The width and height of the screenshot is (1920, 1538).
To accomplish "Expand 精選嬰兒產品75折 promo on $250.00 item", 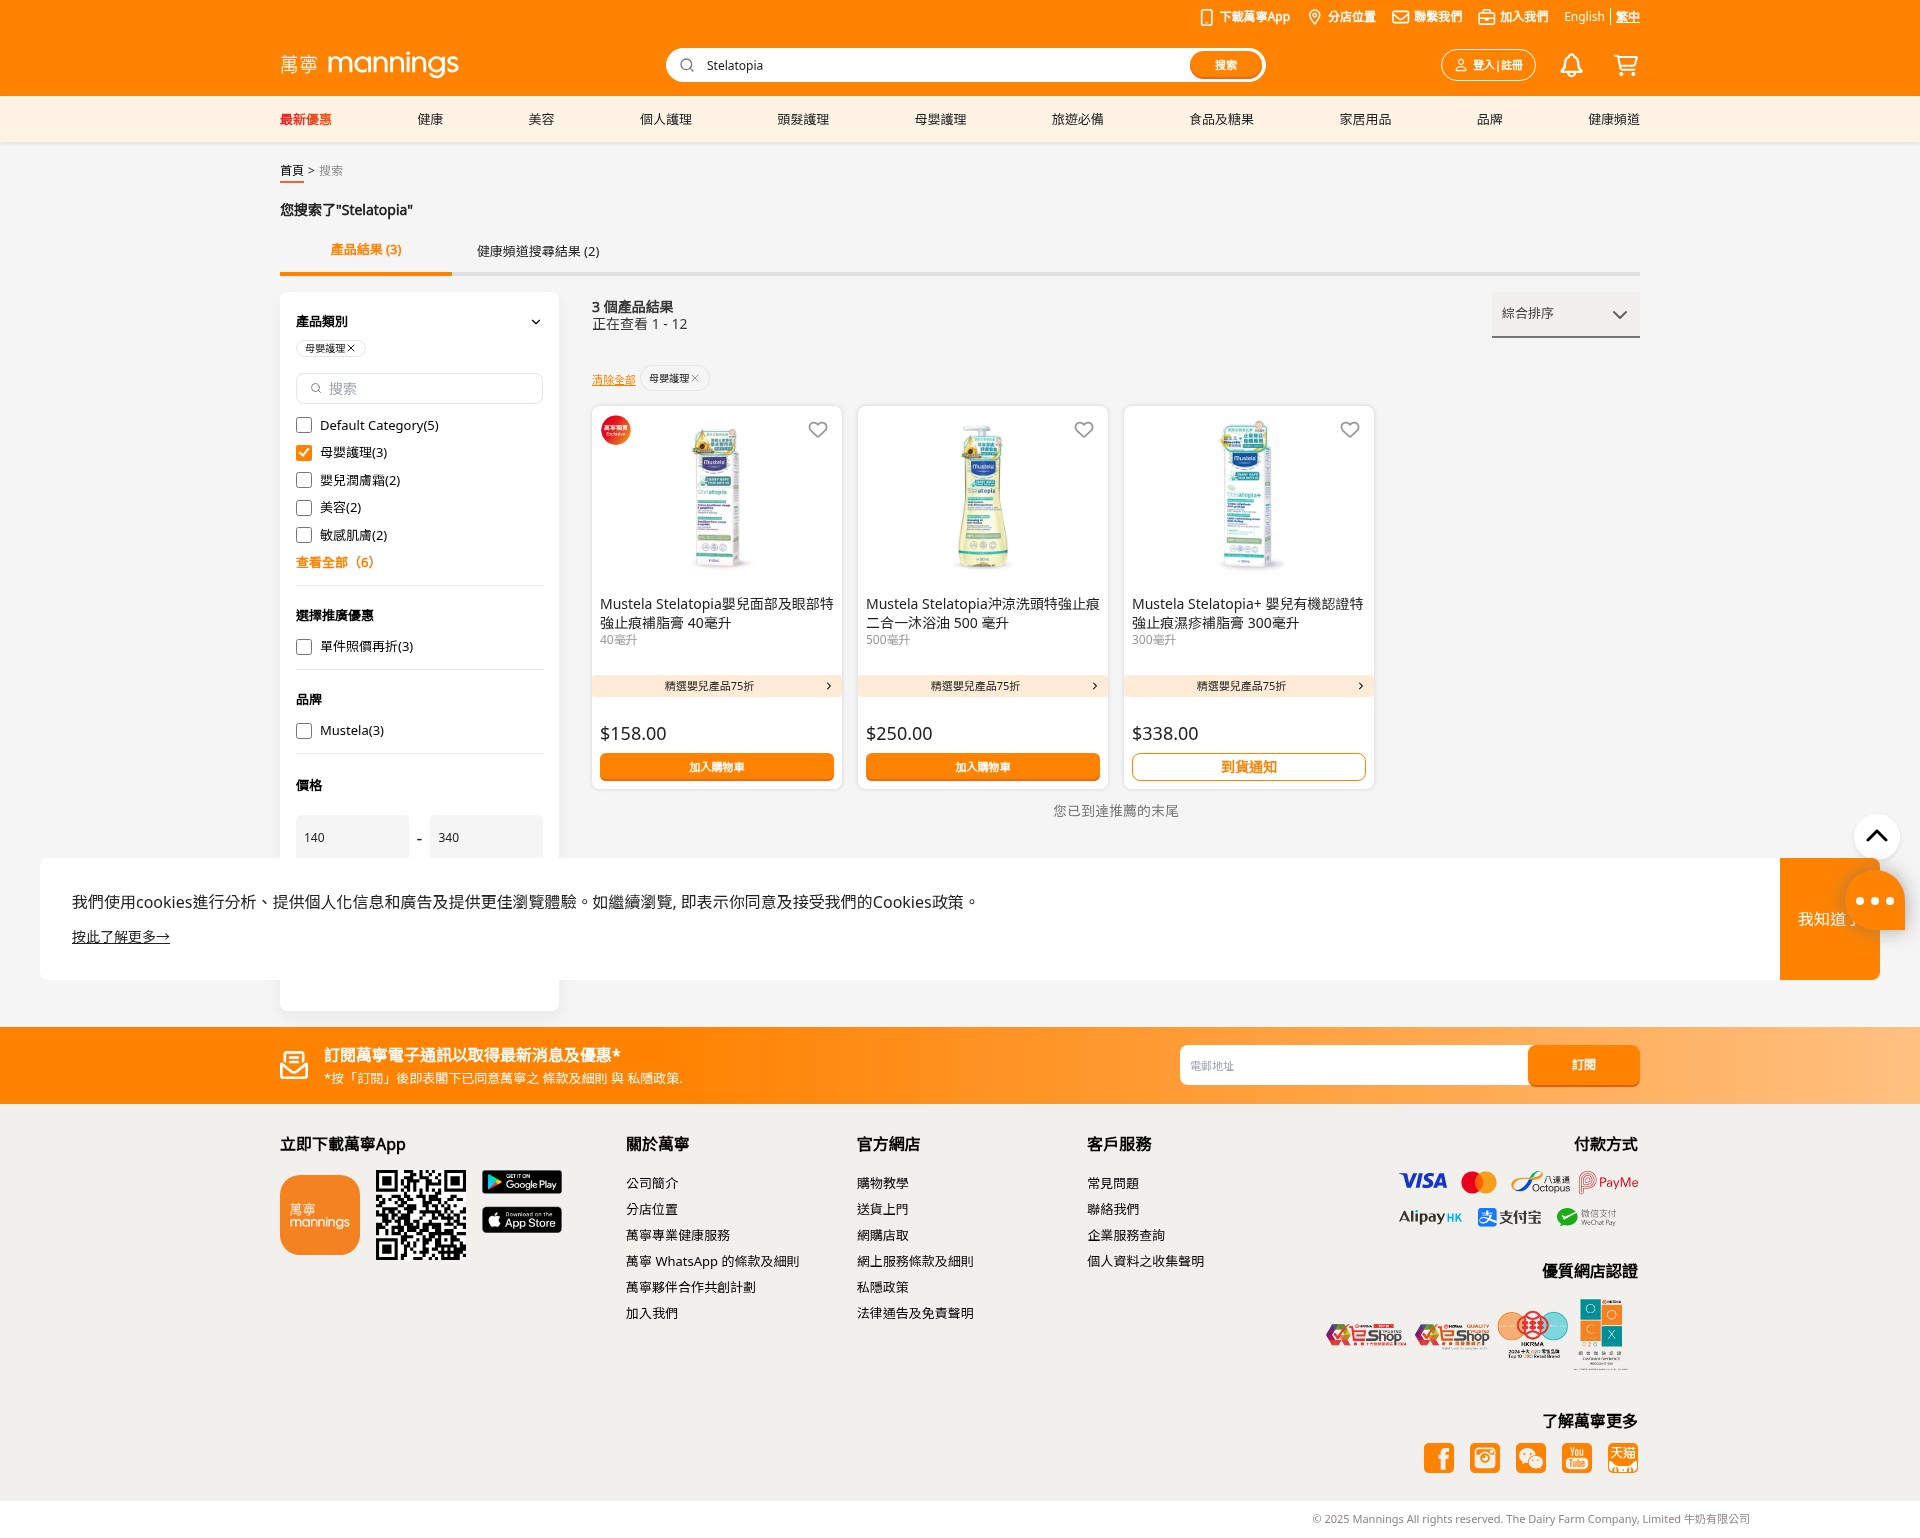I will pos(983,686).
